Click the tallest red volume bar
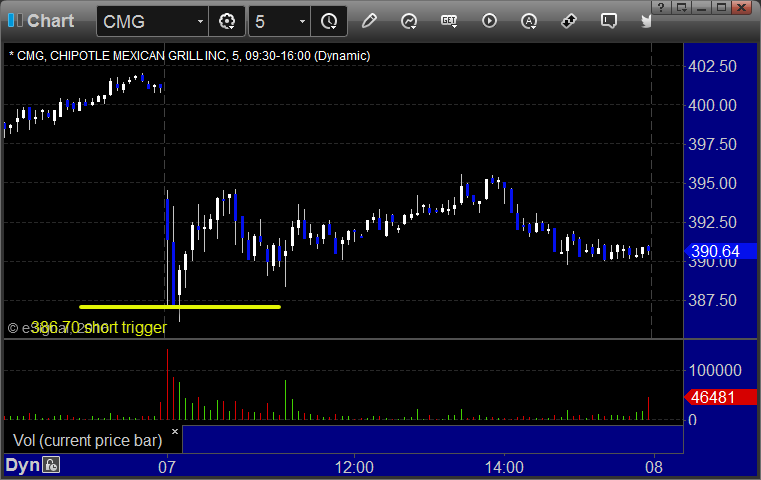Screen dimensions: 761x480 click(167, 384)
